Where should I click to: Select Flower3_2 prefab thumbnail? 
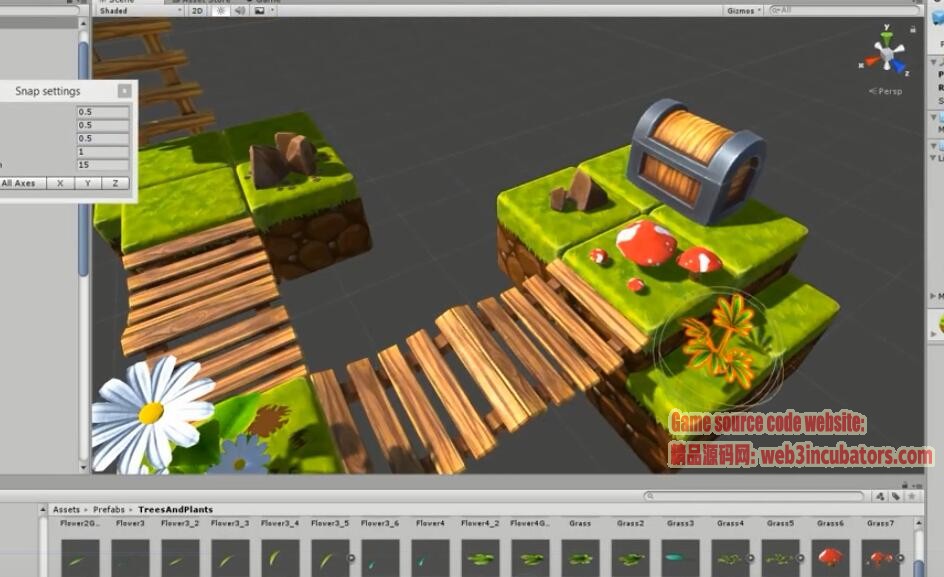coord(180,558)
